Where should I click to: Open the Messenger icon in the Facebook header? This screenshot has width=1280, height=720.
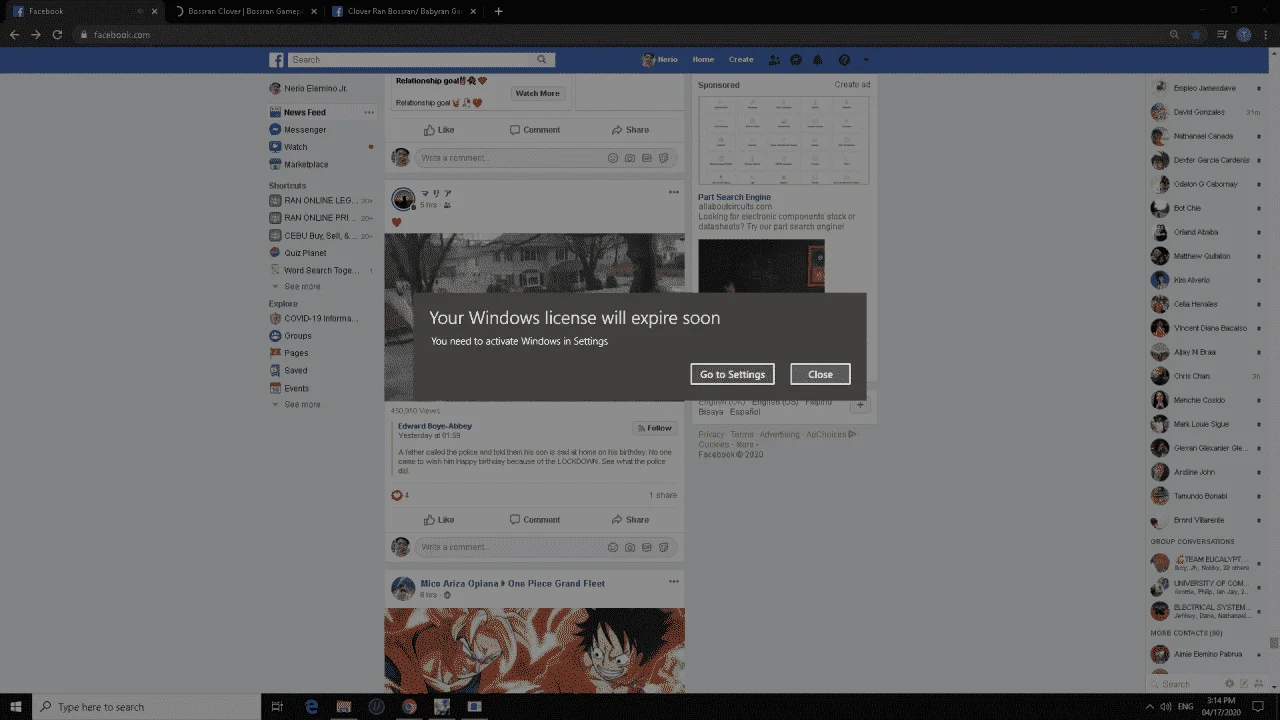pyautogui.click(x=796, y=60)
